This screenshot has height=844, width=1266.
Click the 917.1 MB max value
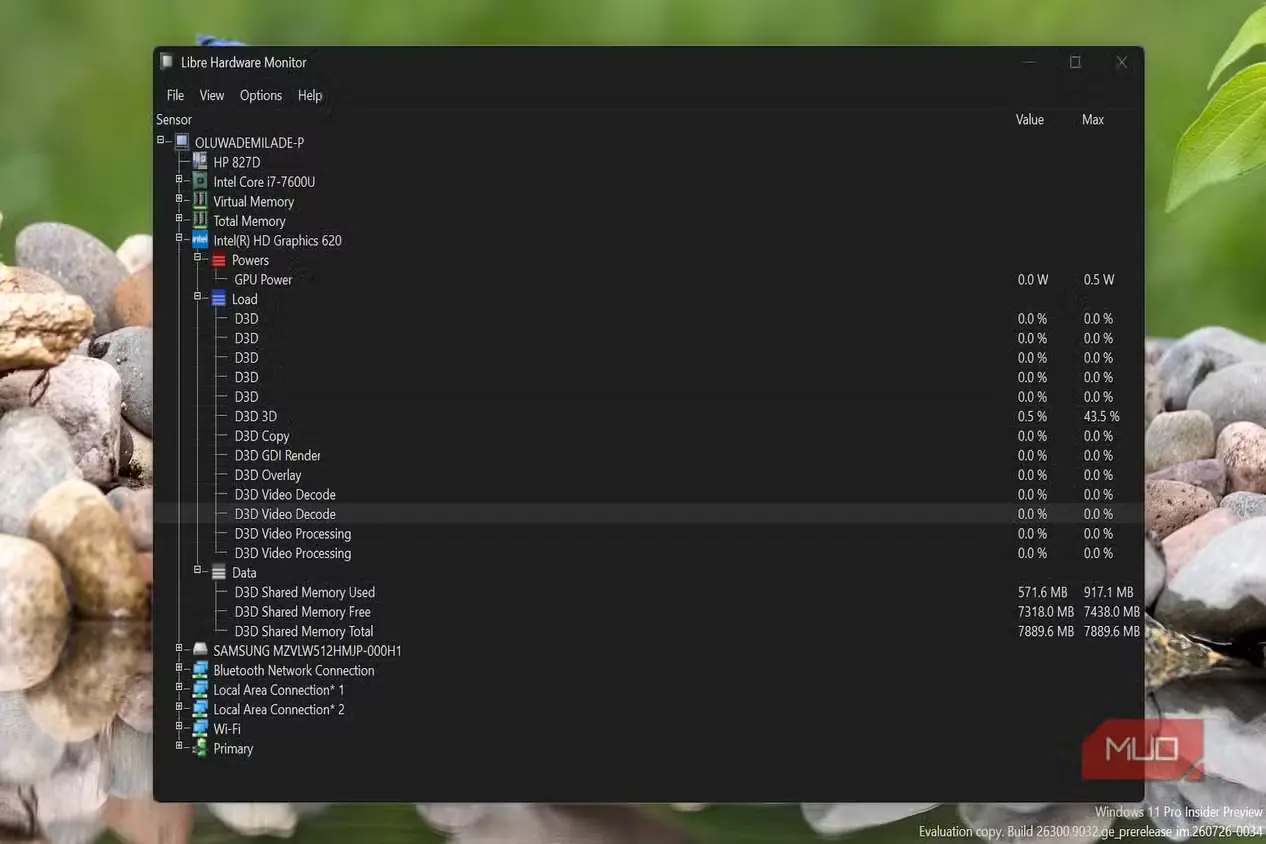[x=1108, y=592]
